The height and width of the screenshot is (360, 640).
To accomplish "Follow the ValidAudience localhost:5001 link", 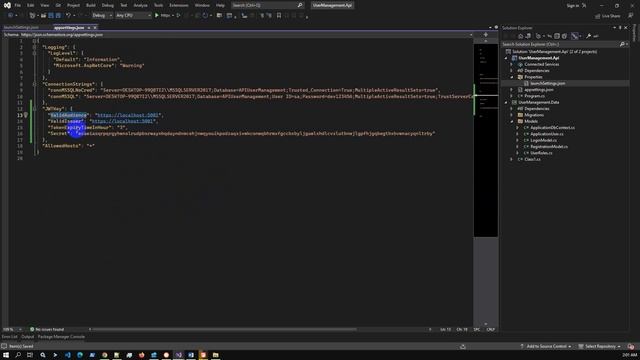I will pyautogui.click(x=127, y=115).
